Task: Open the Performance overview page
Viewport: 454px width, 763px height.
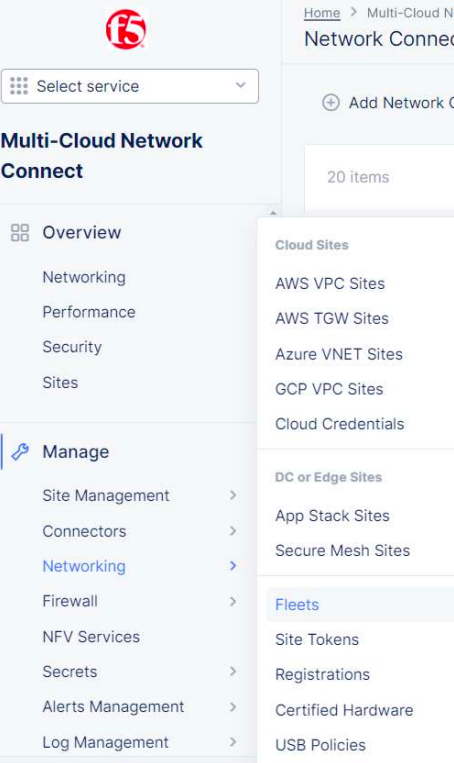Action: (x=89, y=312)
